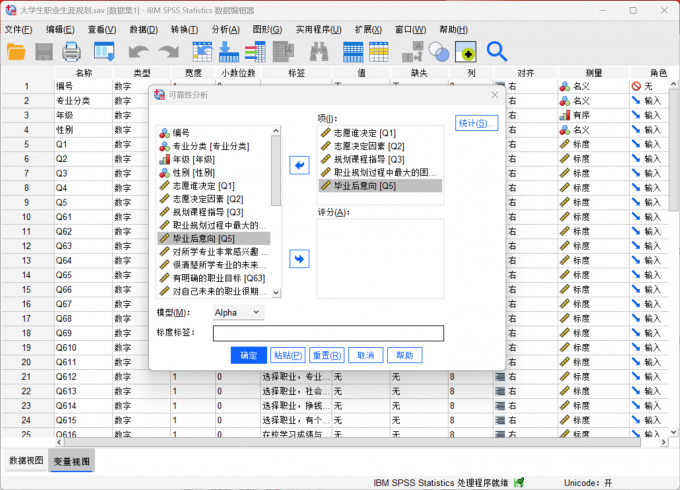680x490 pixels.
Task: Click the Print toolbar icon
Action: coord(71,52)
